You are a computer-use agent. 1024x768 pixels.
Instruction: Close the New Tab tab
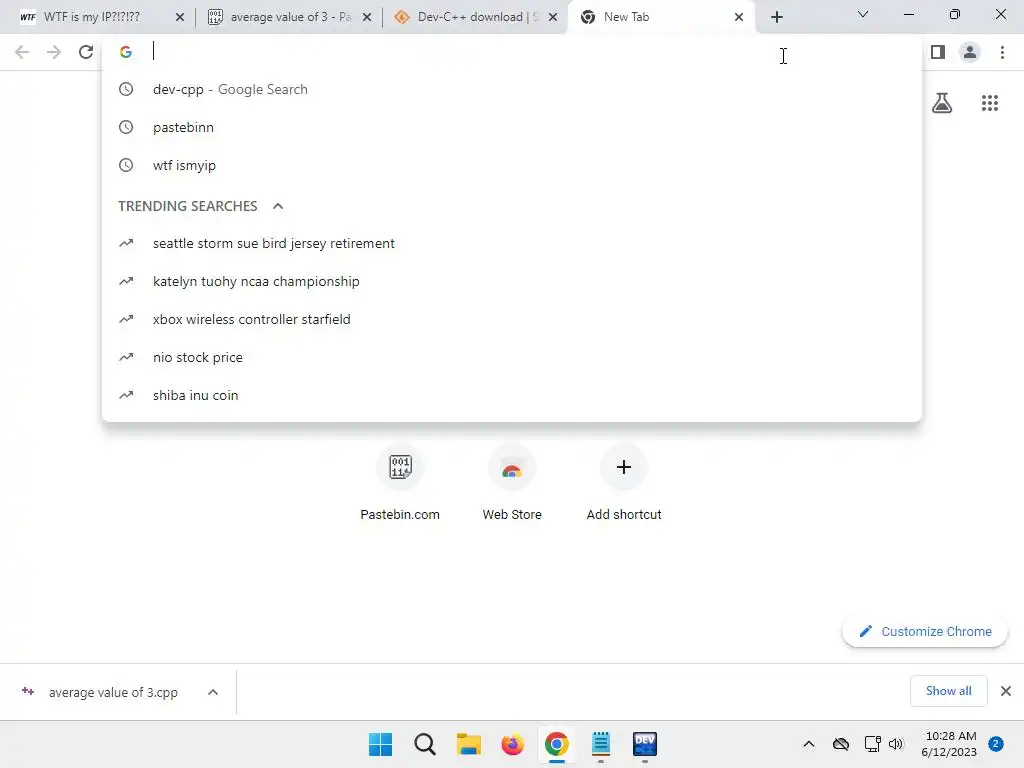(x=739, y=18)
